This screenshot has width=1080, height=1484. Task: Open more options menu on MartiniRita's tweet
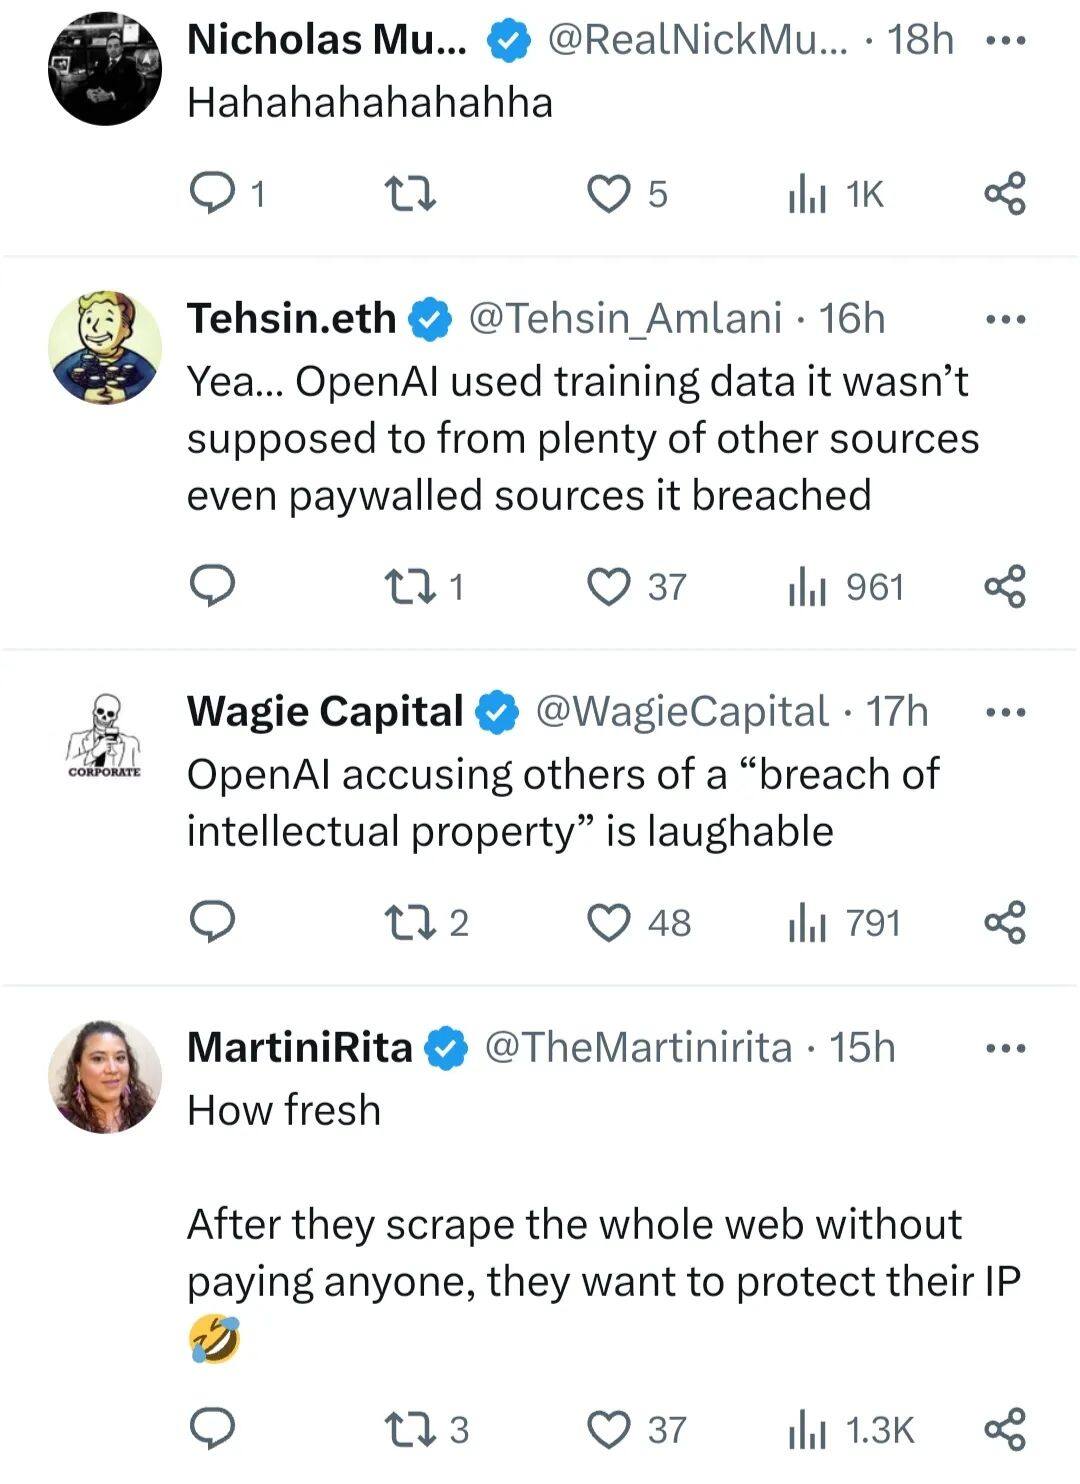point(1005,1049)
